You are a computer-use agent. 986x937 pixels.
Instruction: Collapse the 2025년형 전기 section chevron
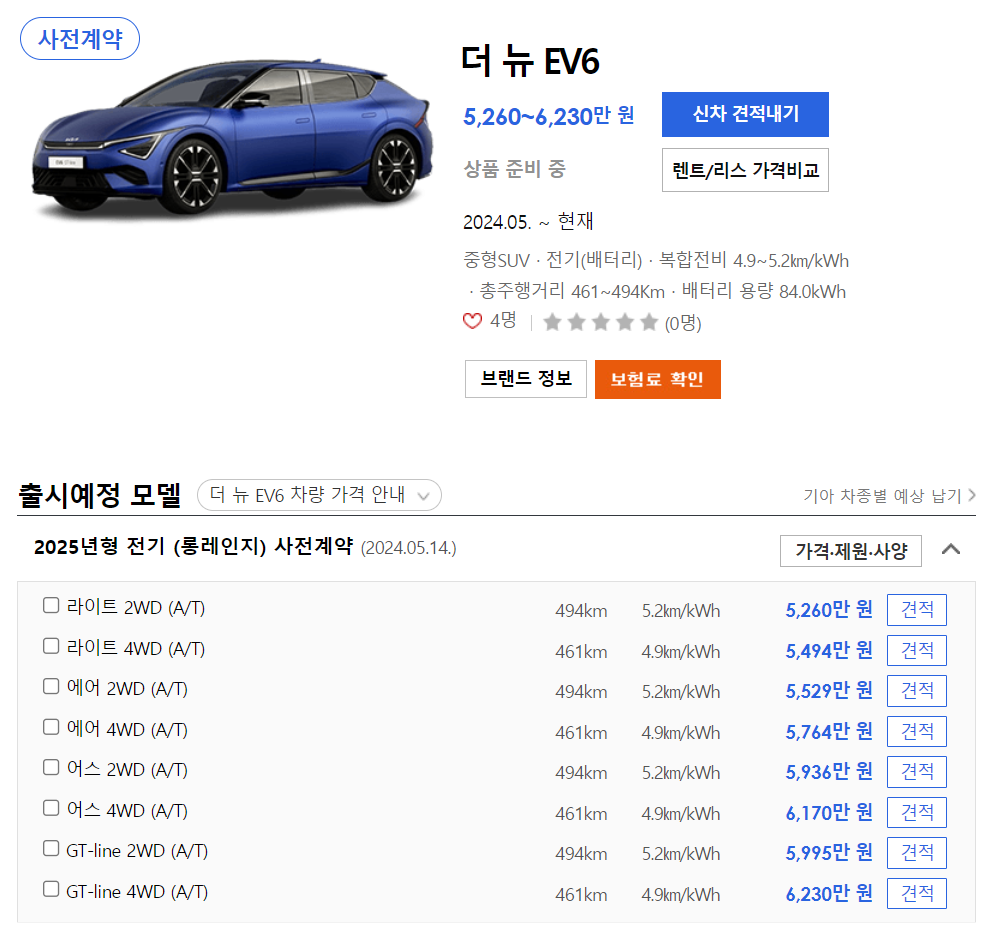click(951, 550)
